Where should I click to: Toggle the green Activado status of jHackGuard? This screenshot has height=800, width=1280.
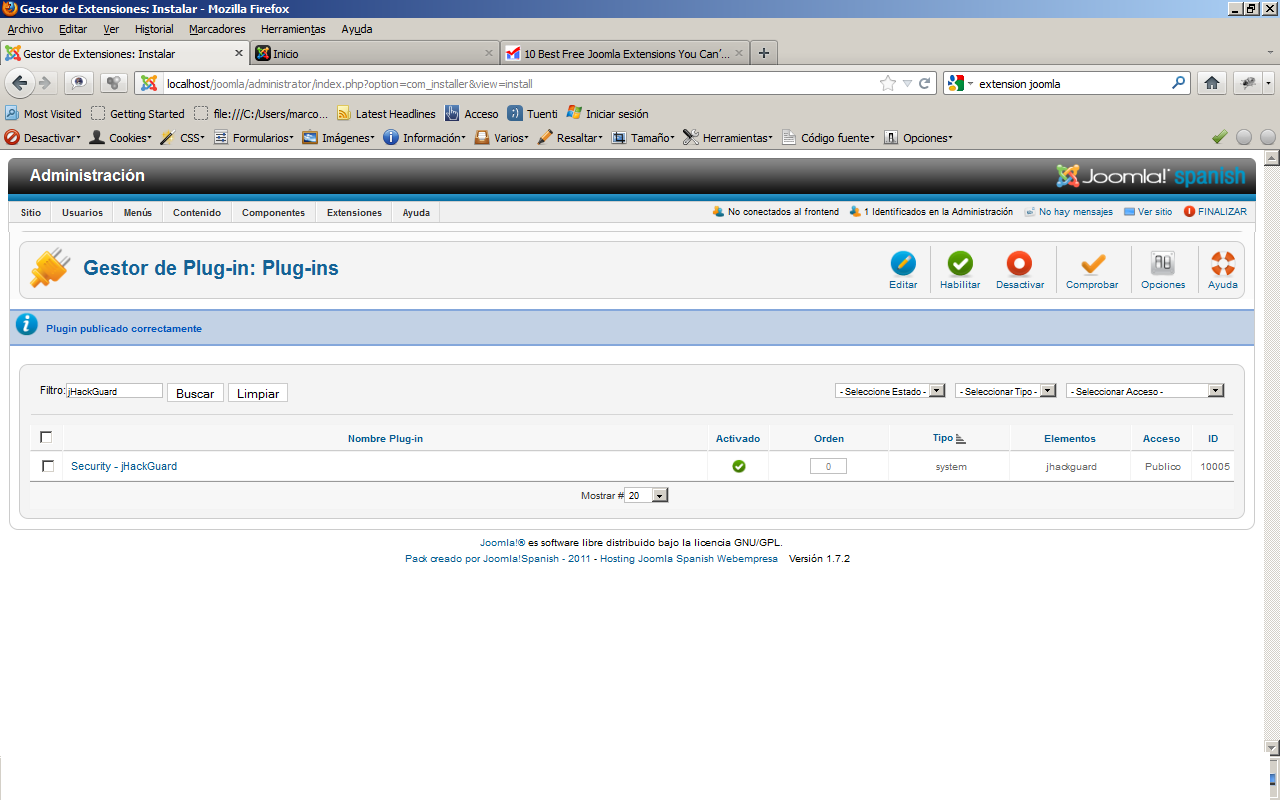point(738,466)
